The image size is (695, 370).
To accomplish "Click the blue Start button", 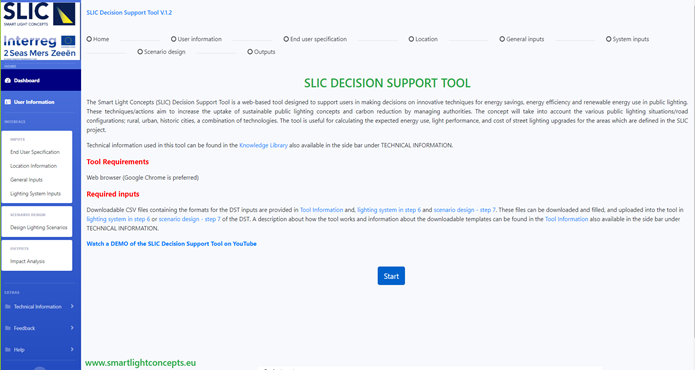I will point(391,276).
